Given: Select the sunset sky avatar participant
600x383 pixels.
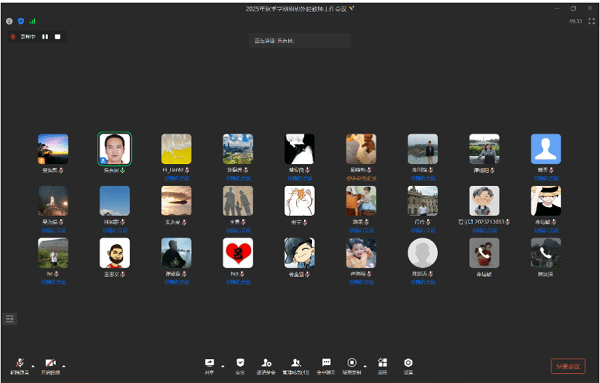Looking at the screenshot, I should (53, 149).
